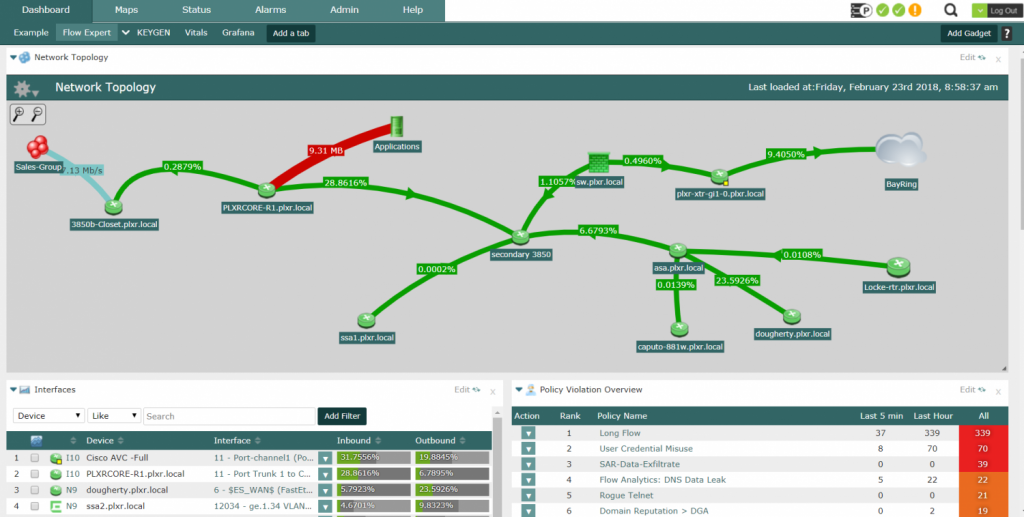Screen dimensions: 1024x517
Task: Select the secondary 3850 router node
Action: (520, 236)
